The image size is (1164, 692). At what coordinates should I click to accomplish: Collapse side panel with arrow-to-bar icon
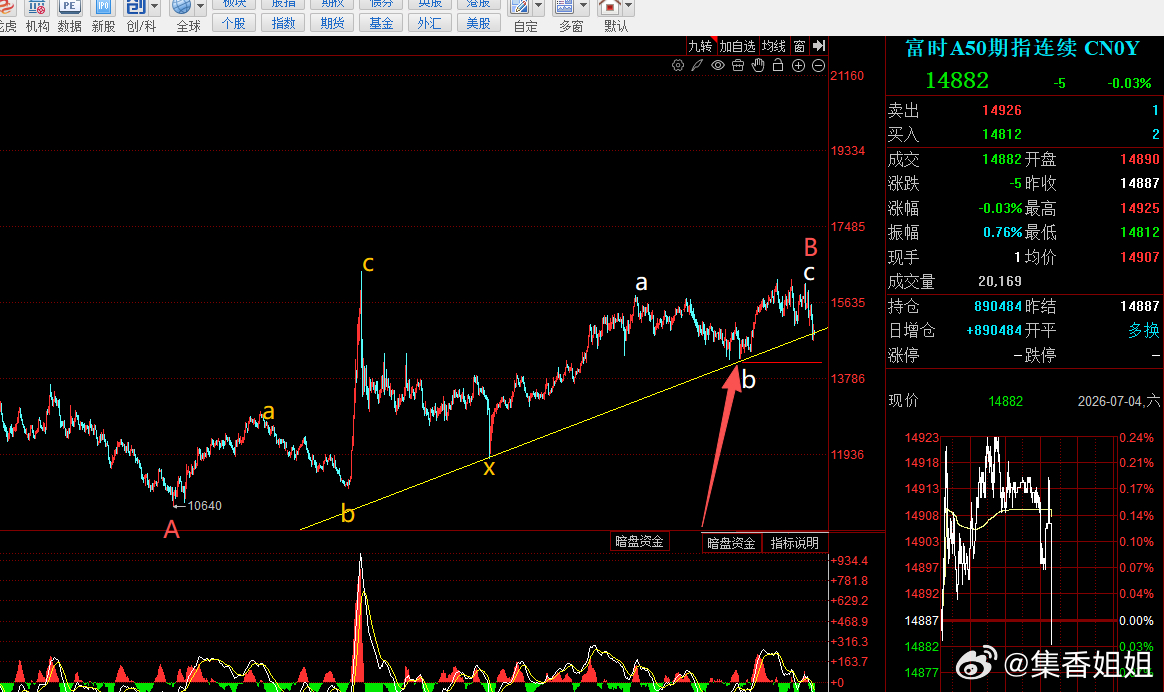pyautogui.click(x=819, y=46)
